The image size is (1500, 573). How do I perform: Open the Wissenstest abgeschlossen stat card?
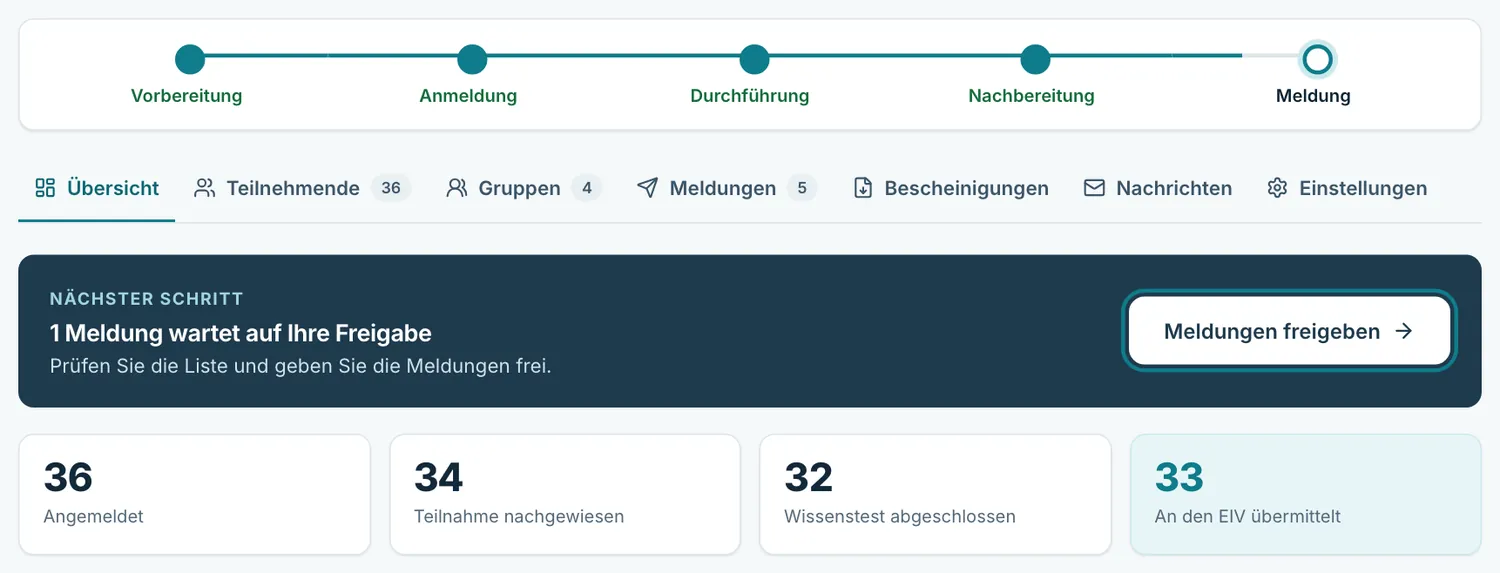pyautogui.click(x=935, y=494)
